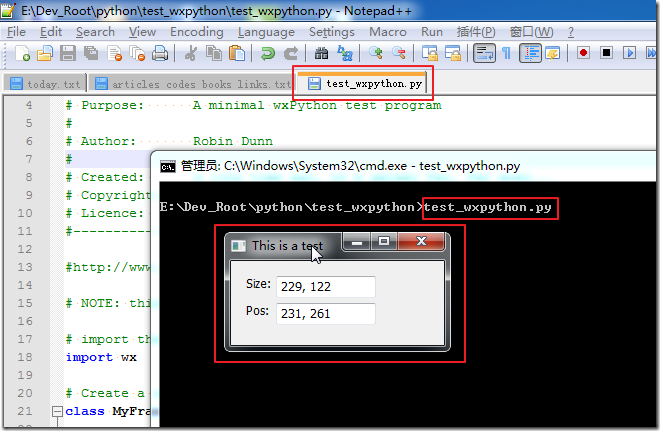
Task: Open the File menu
Action: [x=16, y=32]
